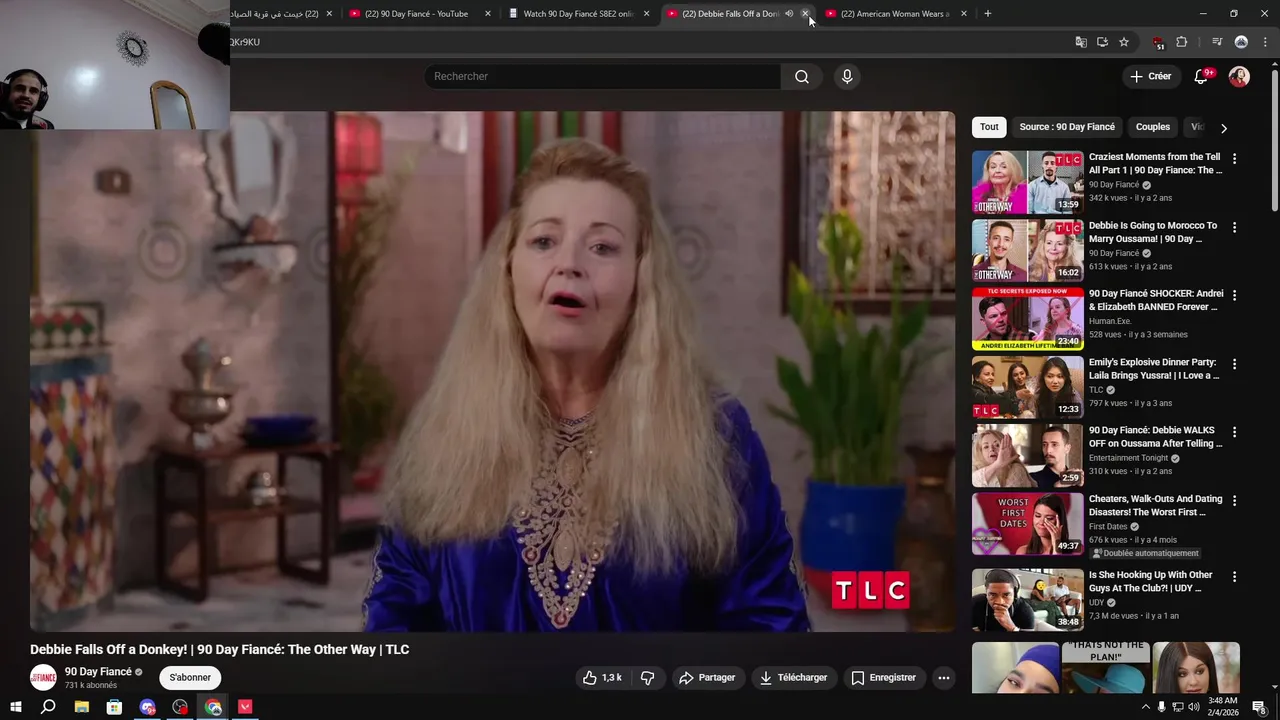Viewport: 1280px width, 720px height.
Task: Open the Chrome extensions puzzle icon
Action: (1181, 42)
